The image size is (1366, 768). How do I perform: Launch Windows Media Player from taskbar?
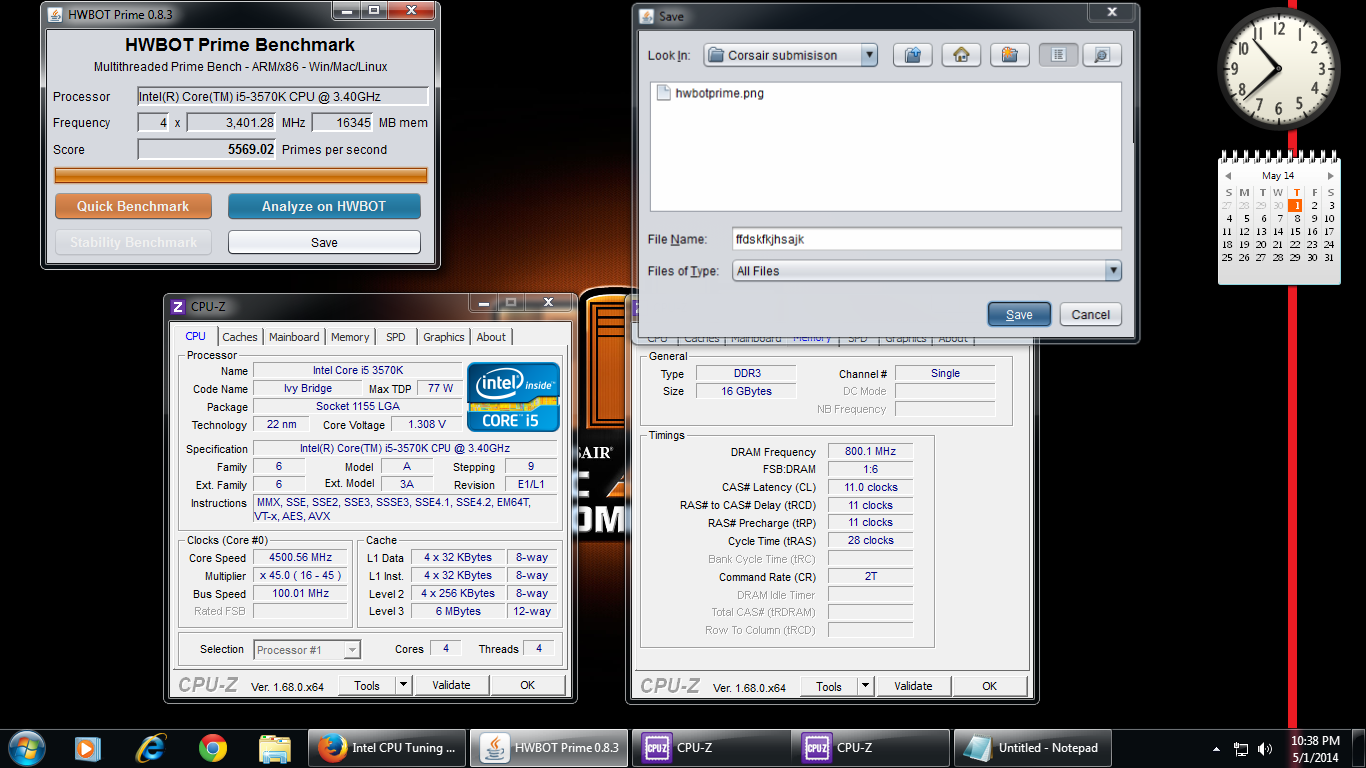coord(88,747)
